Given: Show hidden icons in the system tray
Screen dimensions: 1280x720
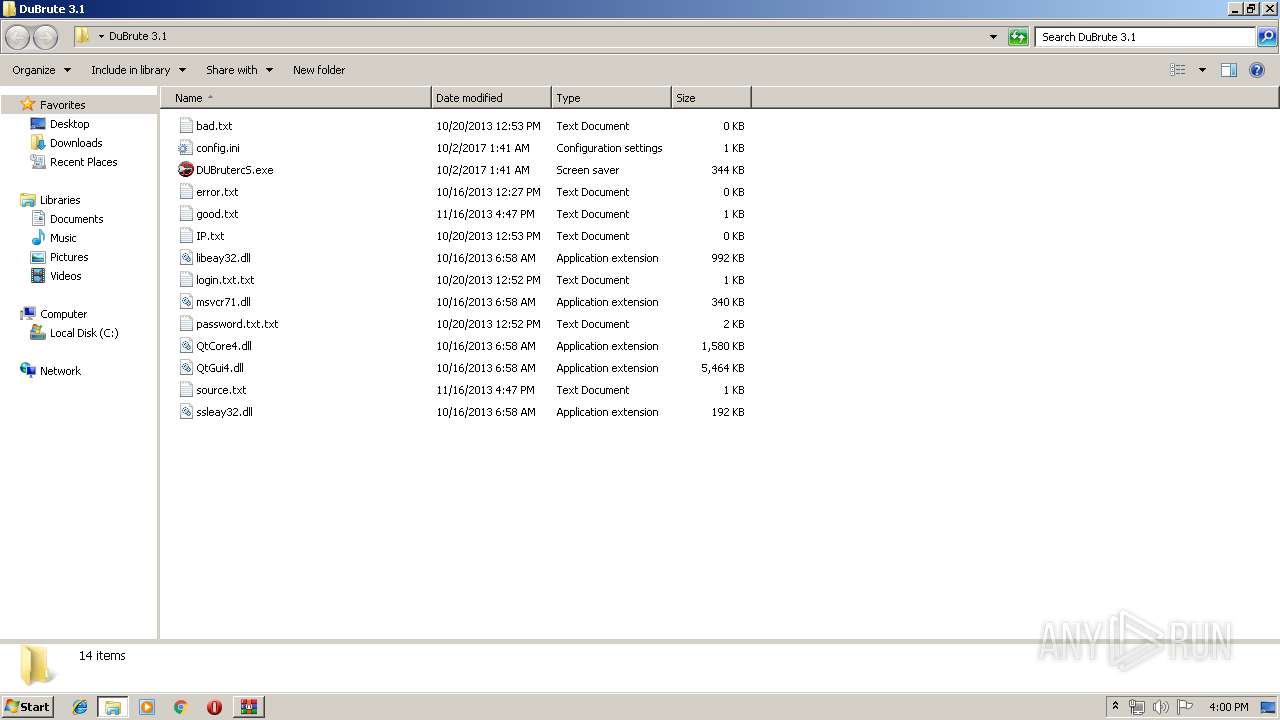Looking at the screenshot, I should coord(1115,707).
